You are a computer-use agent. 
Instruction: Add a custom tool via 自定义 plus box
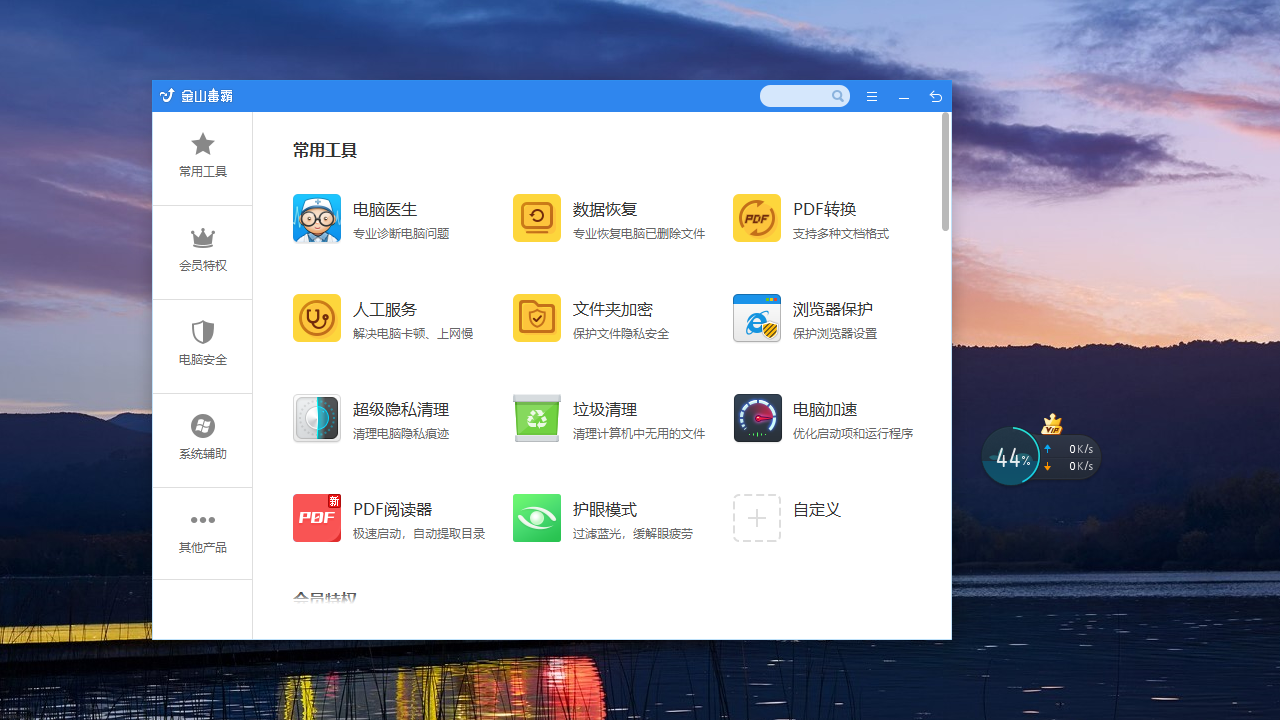(757, 518)
